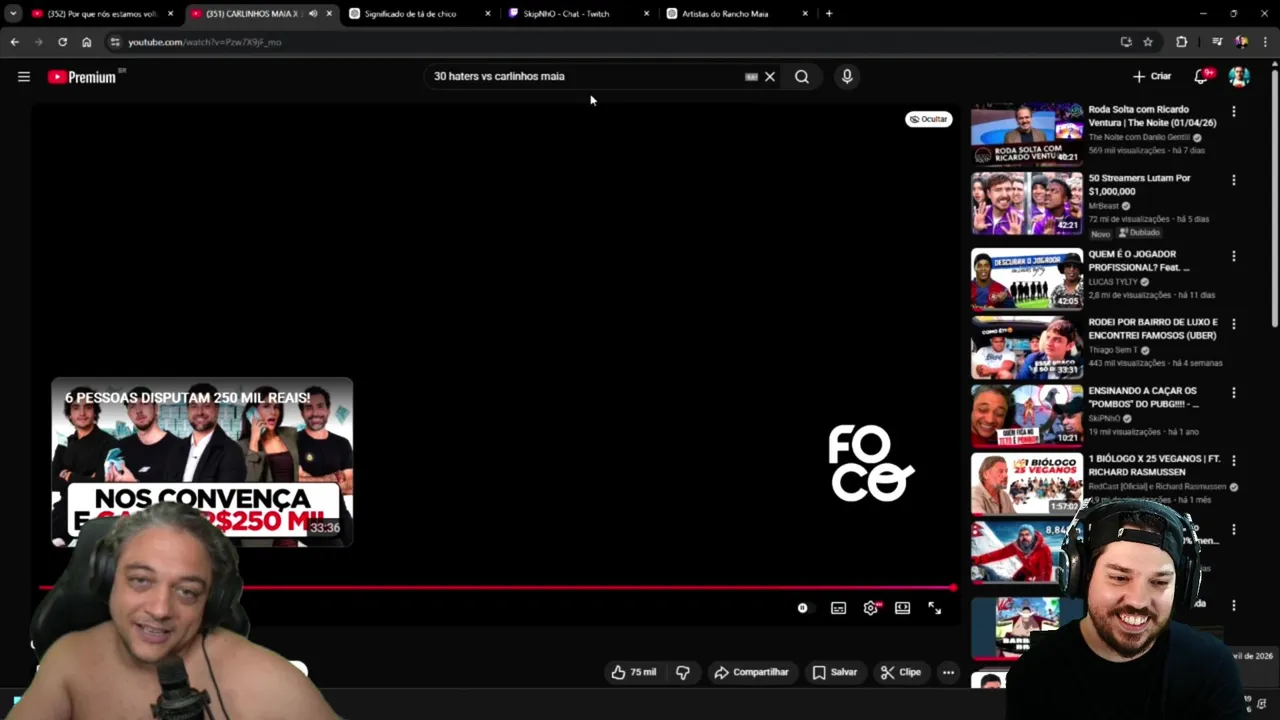Go to YouTube Premium home logo

click(82, 77)
